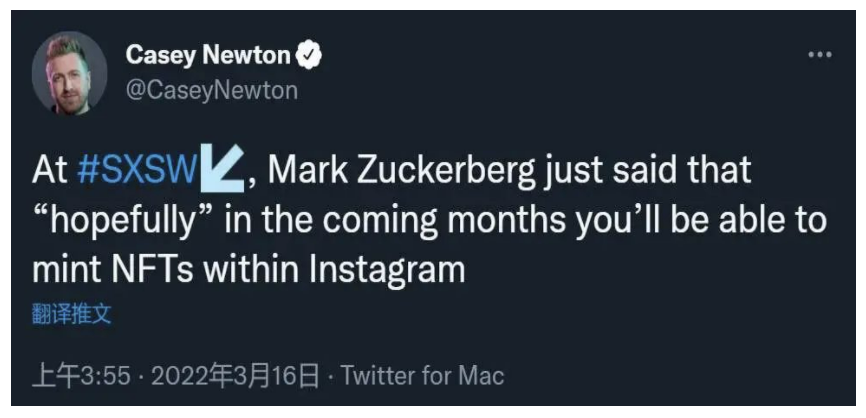Click the 翻译推文 translate tweet link
The image size is (866, 418).
click(x=70, y=316)
